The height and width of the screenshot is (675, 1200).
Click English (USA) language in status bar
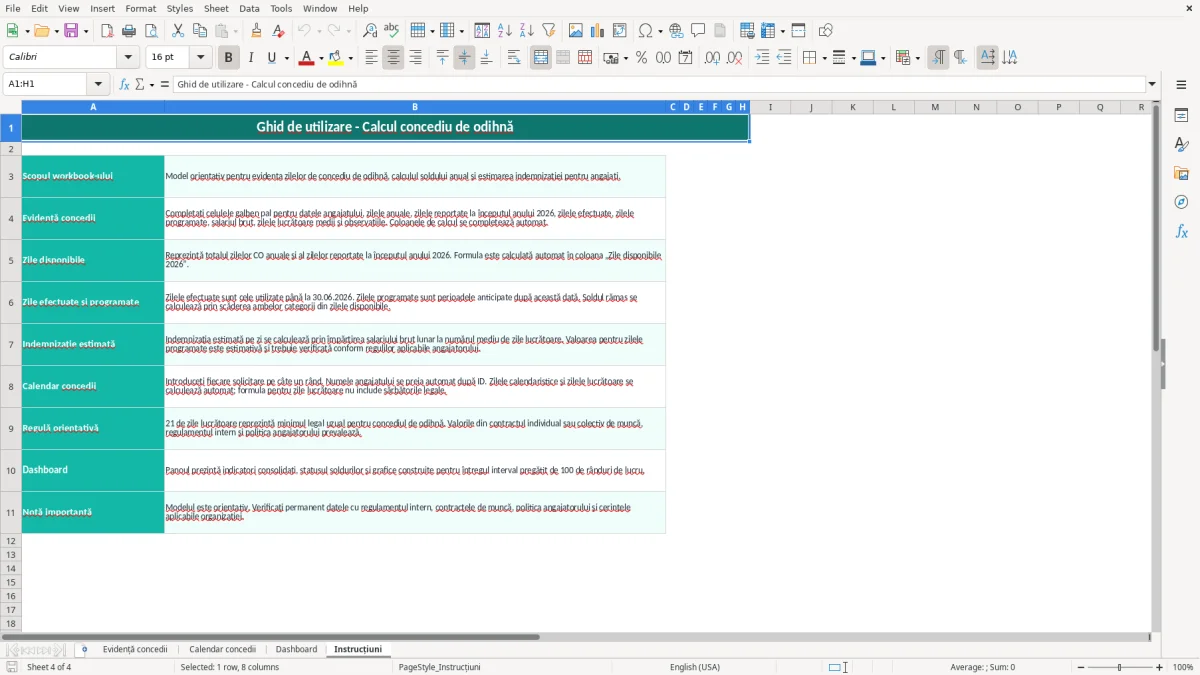tap(694, 667)
